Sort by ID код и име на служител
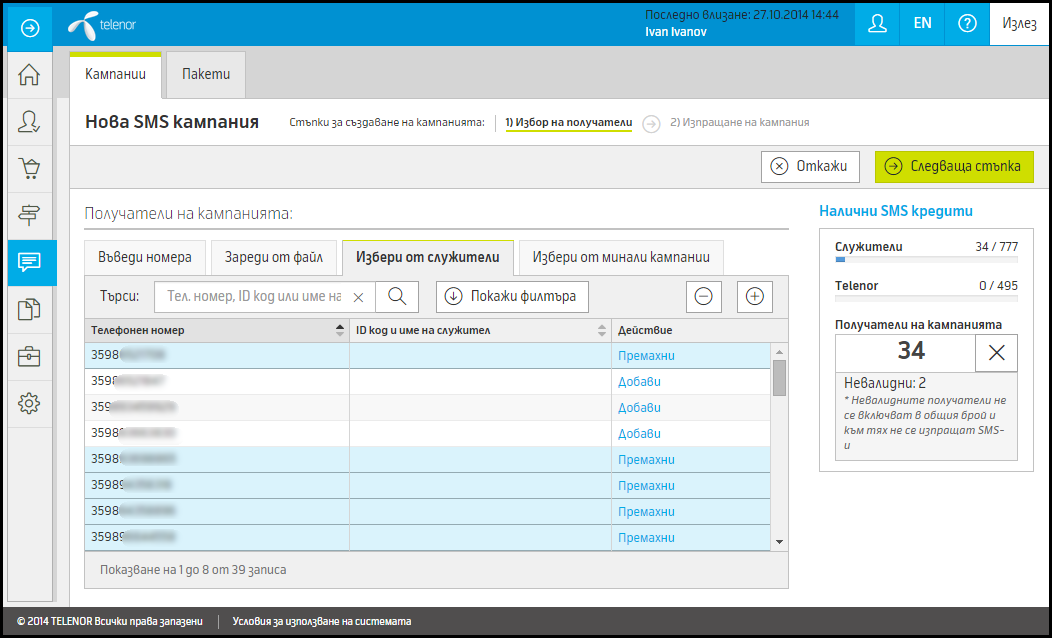This screenshot has height=638, width=1052. [480, 330]
